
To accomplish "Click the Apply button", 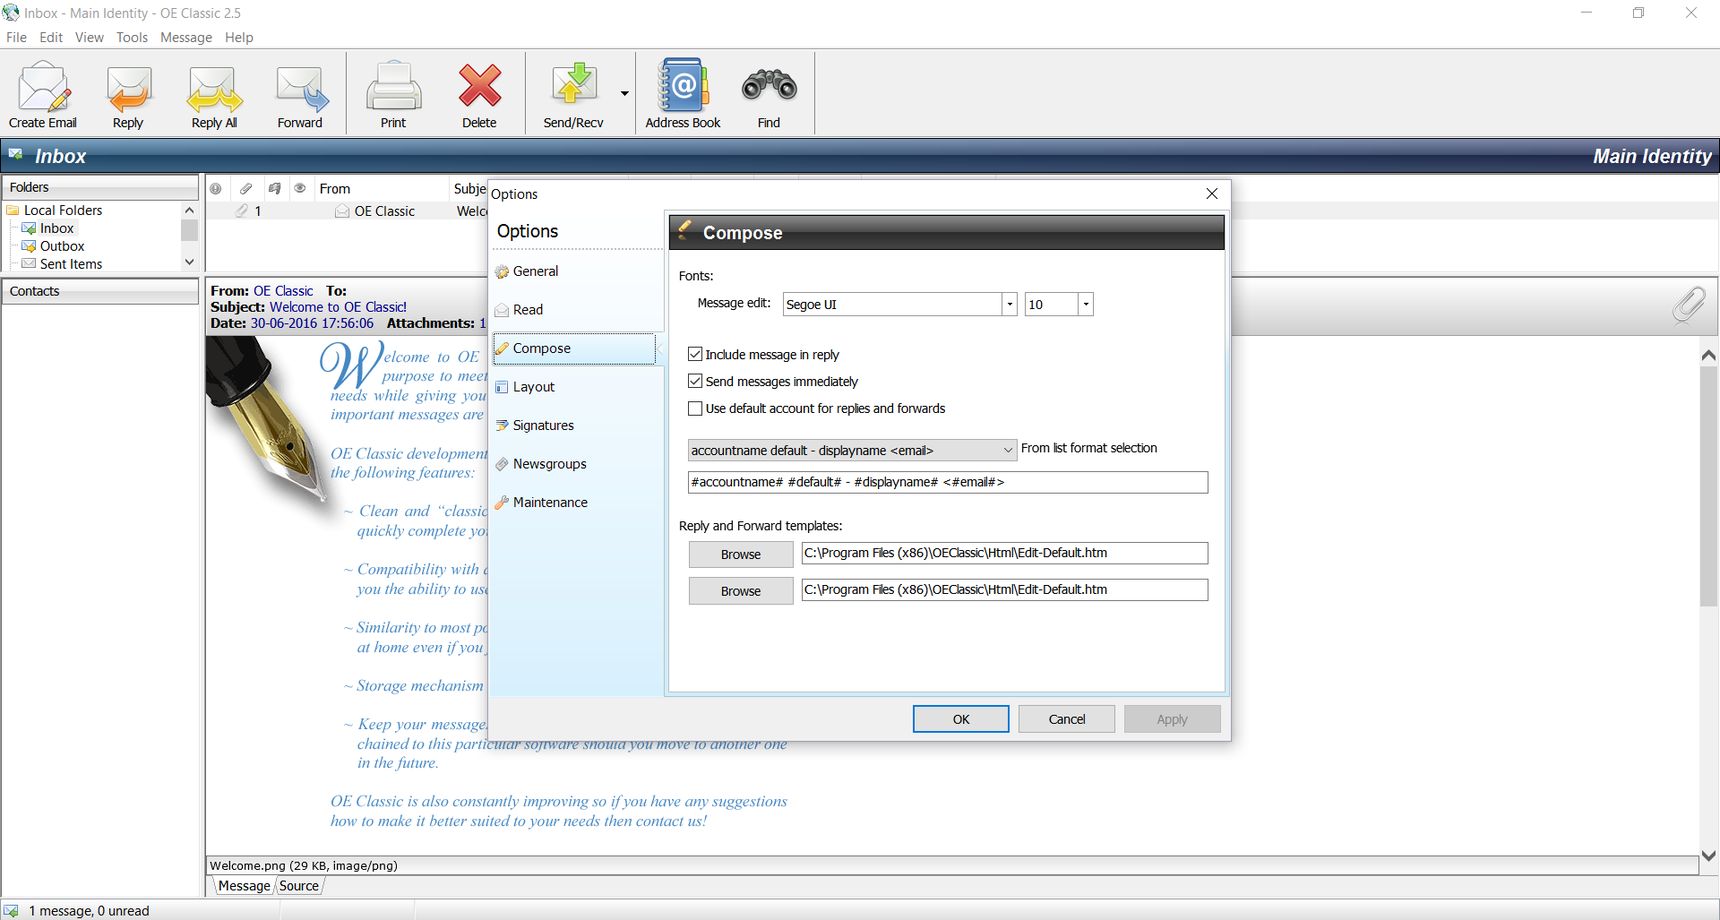I will [1172, 719].
